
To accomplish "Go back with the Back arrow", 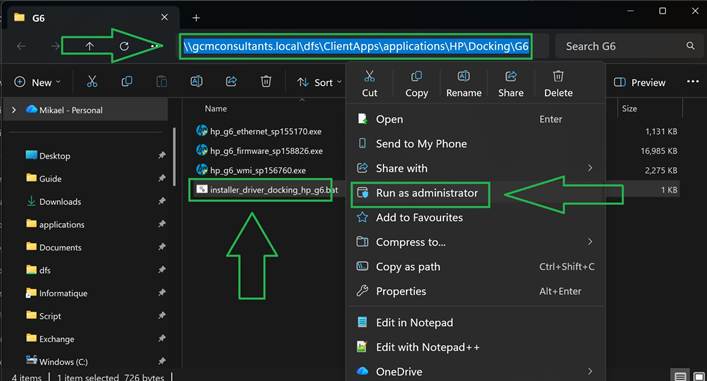I will 21,46.
